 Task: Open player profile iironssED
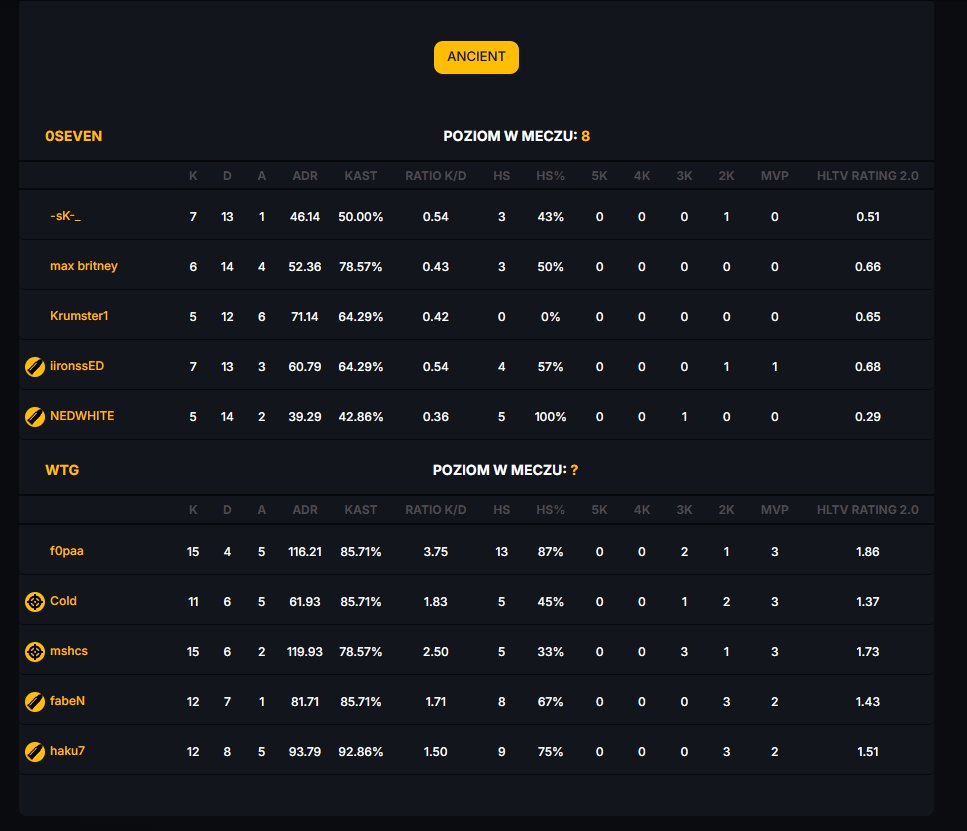77,366
